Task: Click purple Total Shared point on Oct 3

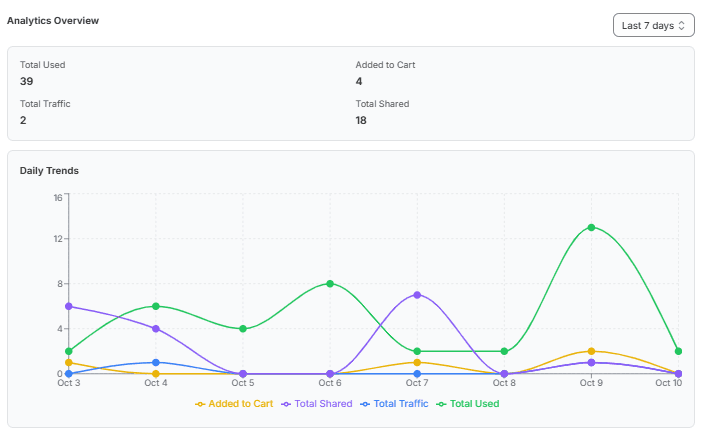Action: coord(68,306)
